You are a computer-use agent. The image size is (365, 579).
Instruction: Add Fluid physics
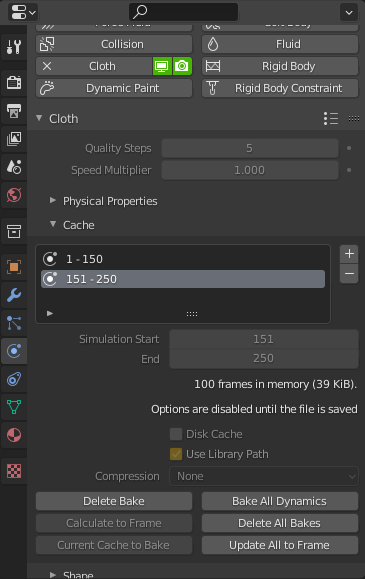click(x=280, y=44)
